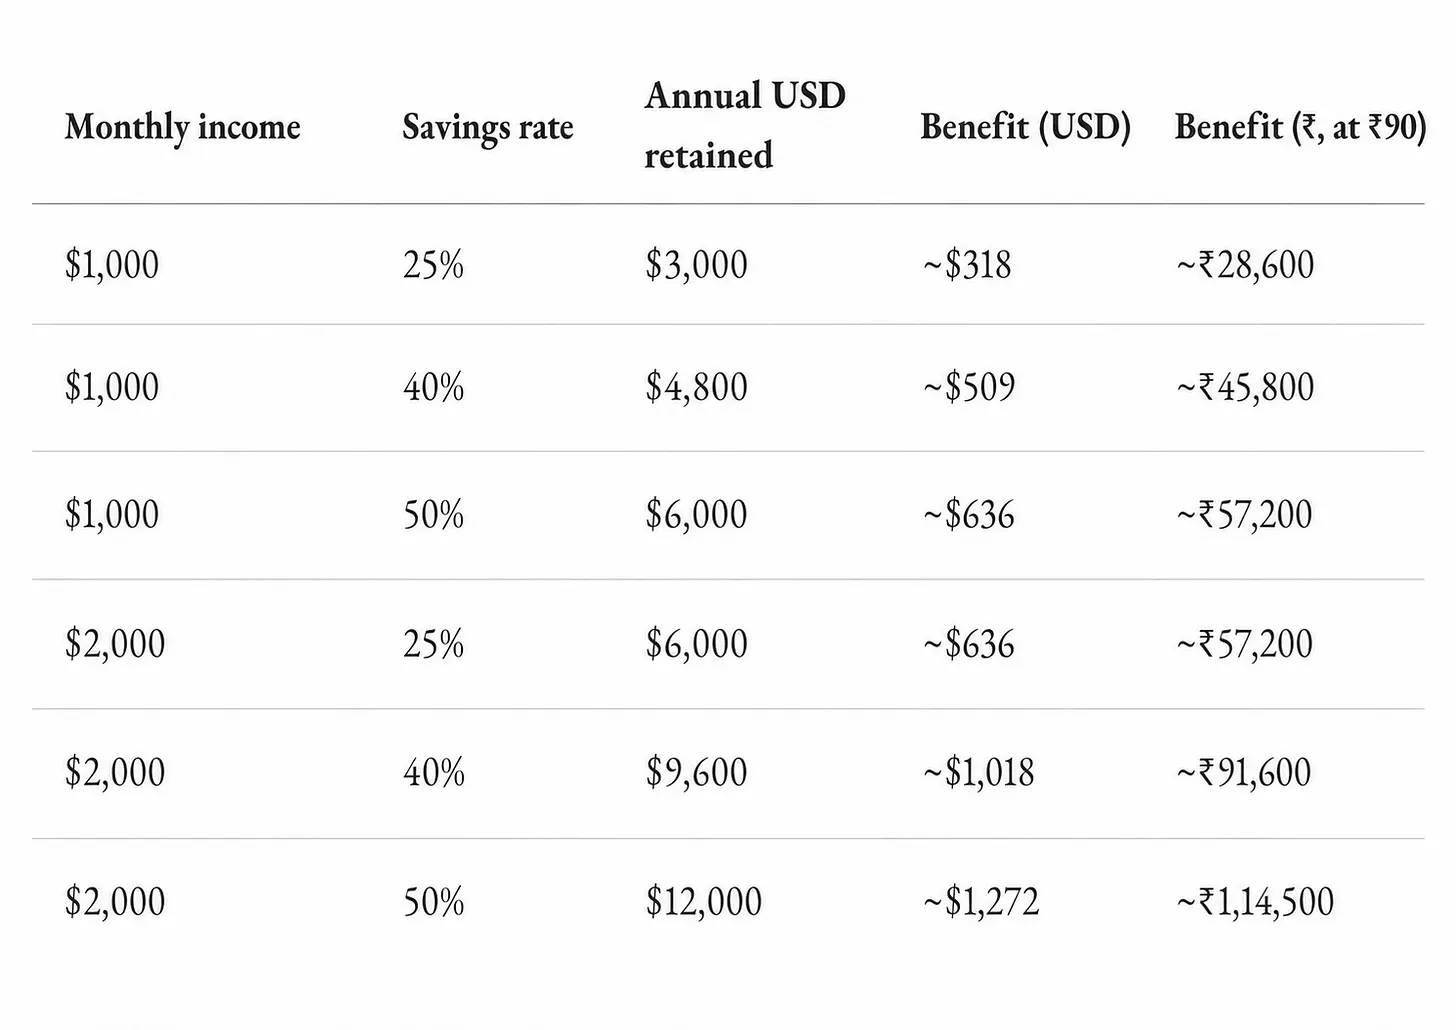Click the ~₹28,600 benefit cell
The image size is (1456, 1030).
[x=1245, y=265]
